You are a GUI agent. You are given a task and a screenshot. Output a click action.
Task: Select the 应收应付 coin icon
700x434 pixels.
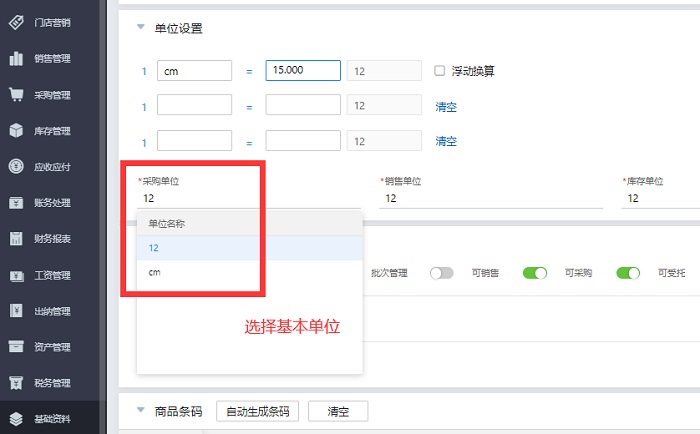point(17,166)
